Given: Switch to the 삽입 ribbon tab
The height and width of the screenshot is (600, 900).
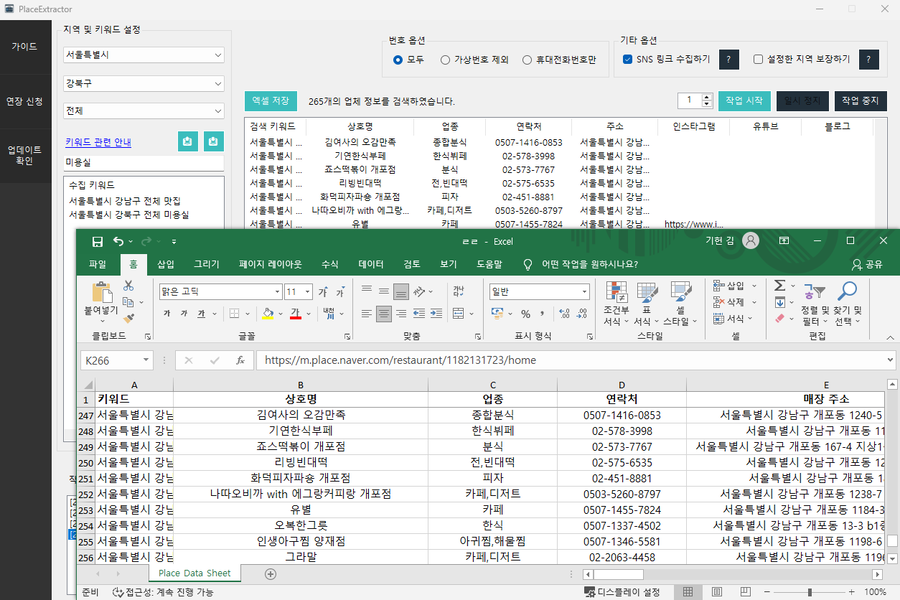Looking at the screenshot, I should pyautogui.click(x=165, y=264).
